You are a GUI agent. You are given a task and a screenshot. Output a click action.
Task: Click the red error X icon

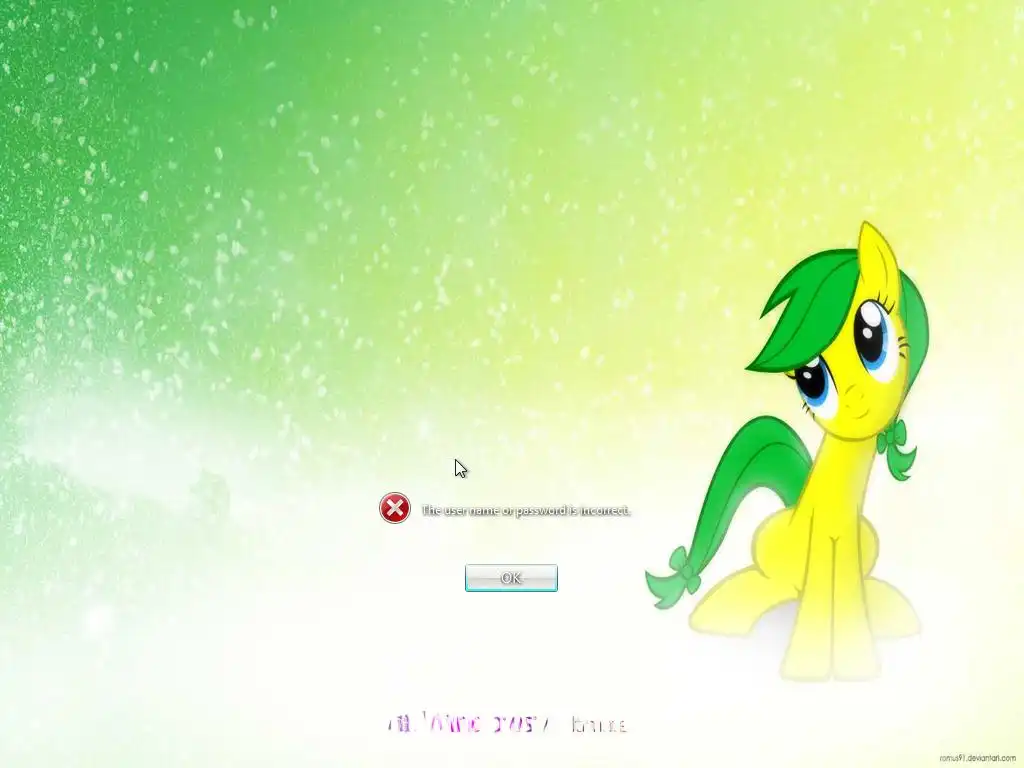(x=394, y=508)
